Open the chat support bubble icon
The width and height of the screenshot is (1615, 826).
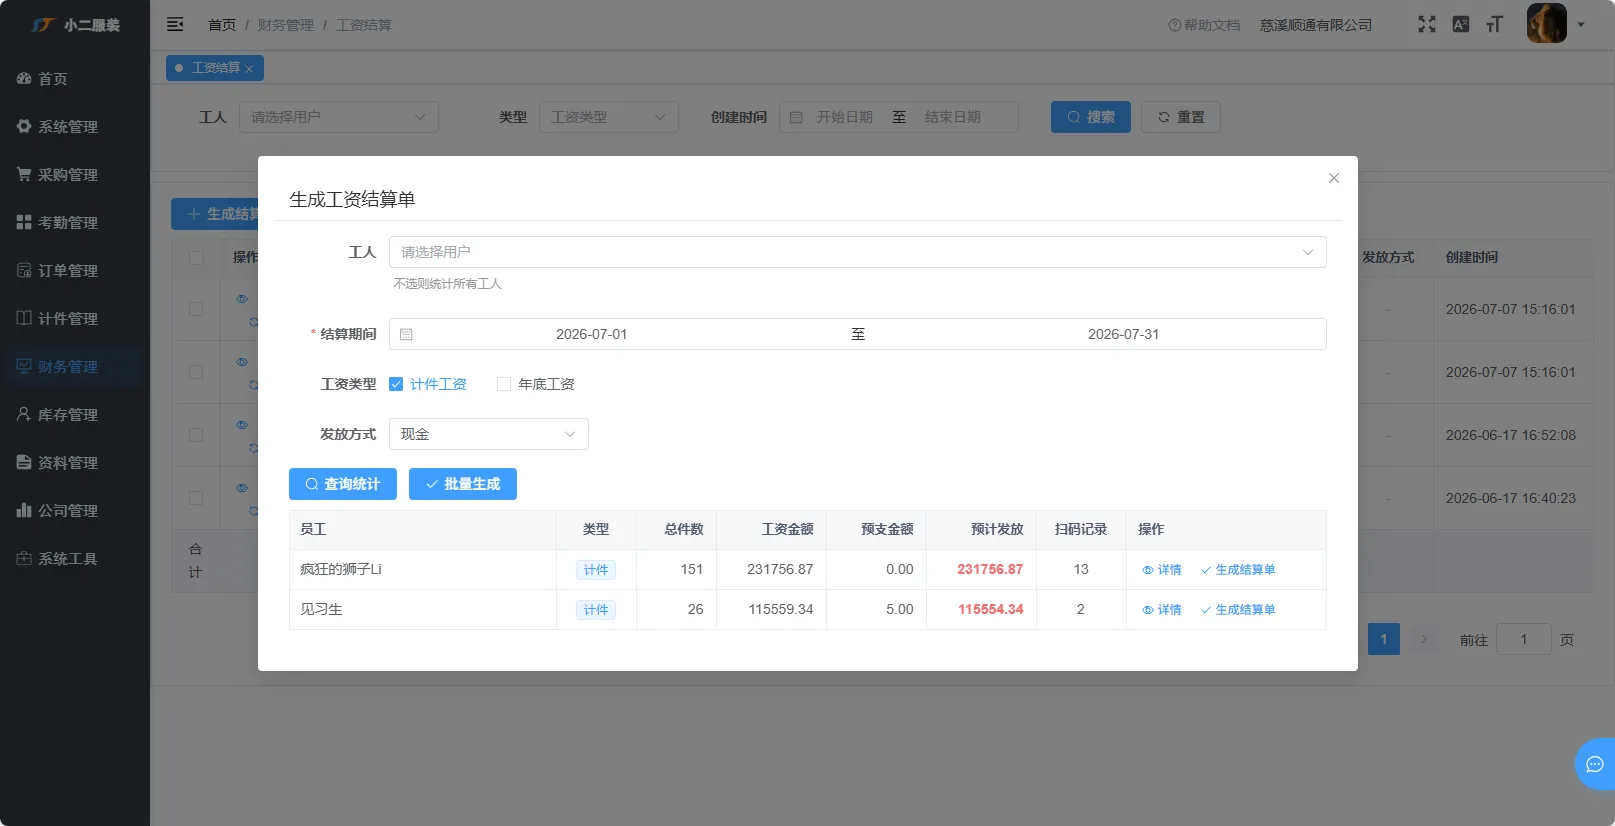click(x=1595, y=764)
